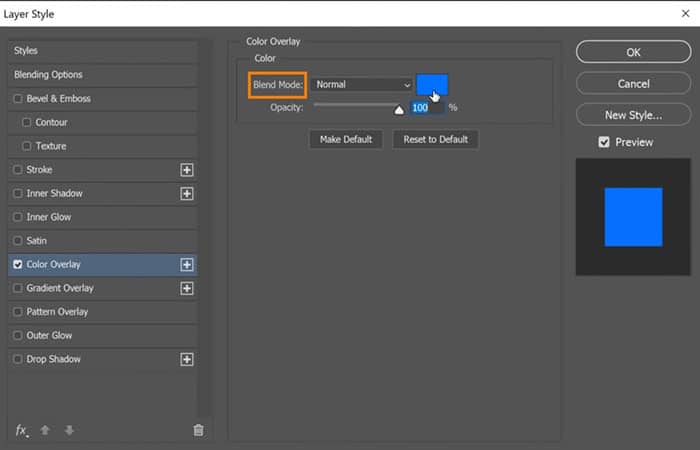Add another Color Overlay with plus icon
This screenshot has height=450, width=700.
point(187,265)
